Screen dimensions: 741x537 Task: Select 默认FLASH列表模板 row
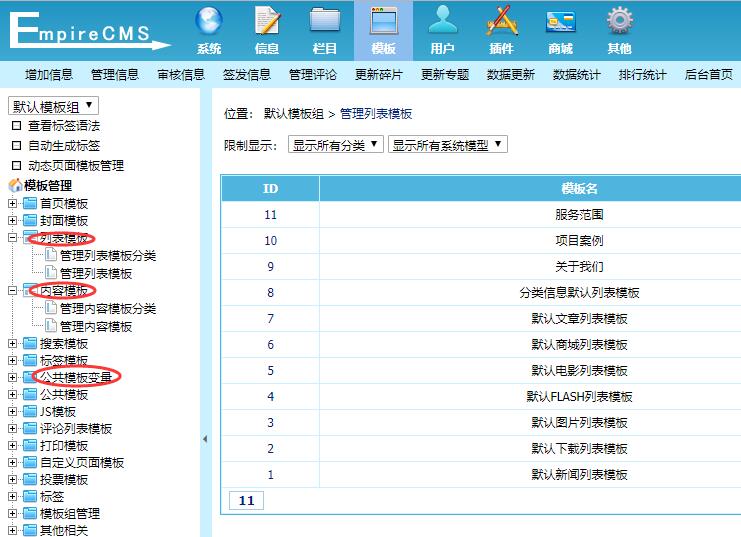pos(481,397)
